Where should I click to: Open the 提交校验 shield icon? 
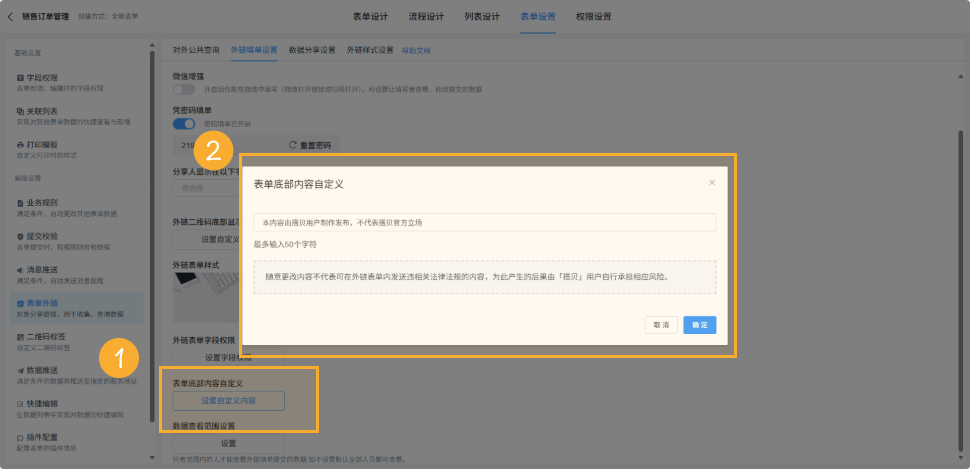pyautogui.click(x=20, y=236)
